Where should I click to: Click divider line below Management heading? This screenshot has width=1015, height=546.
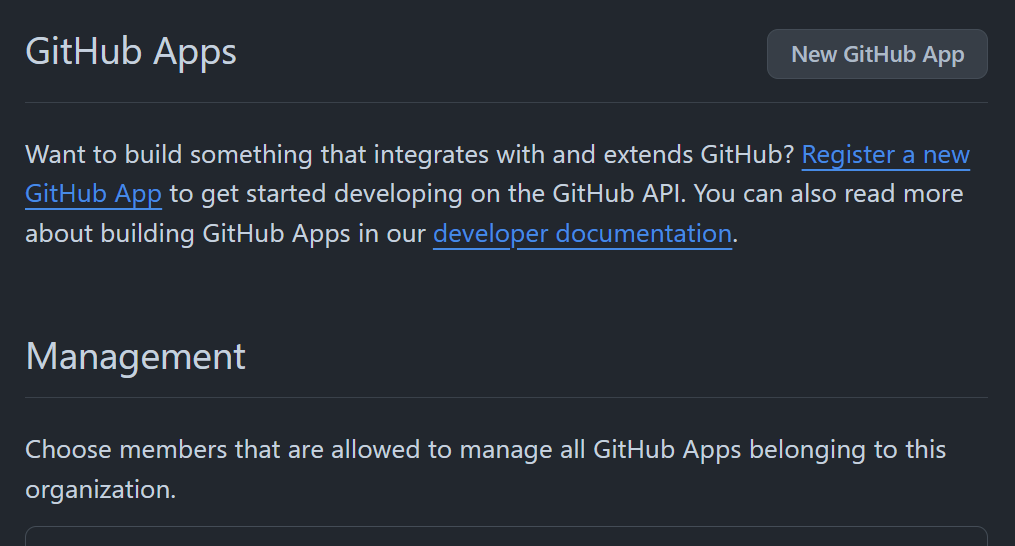(x=506, y=397)
